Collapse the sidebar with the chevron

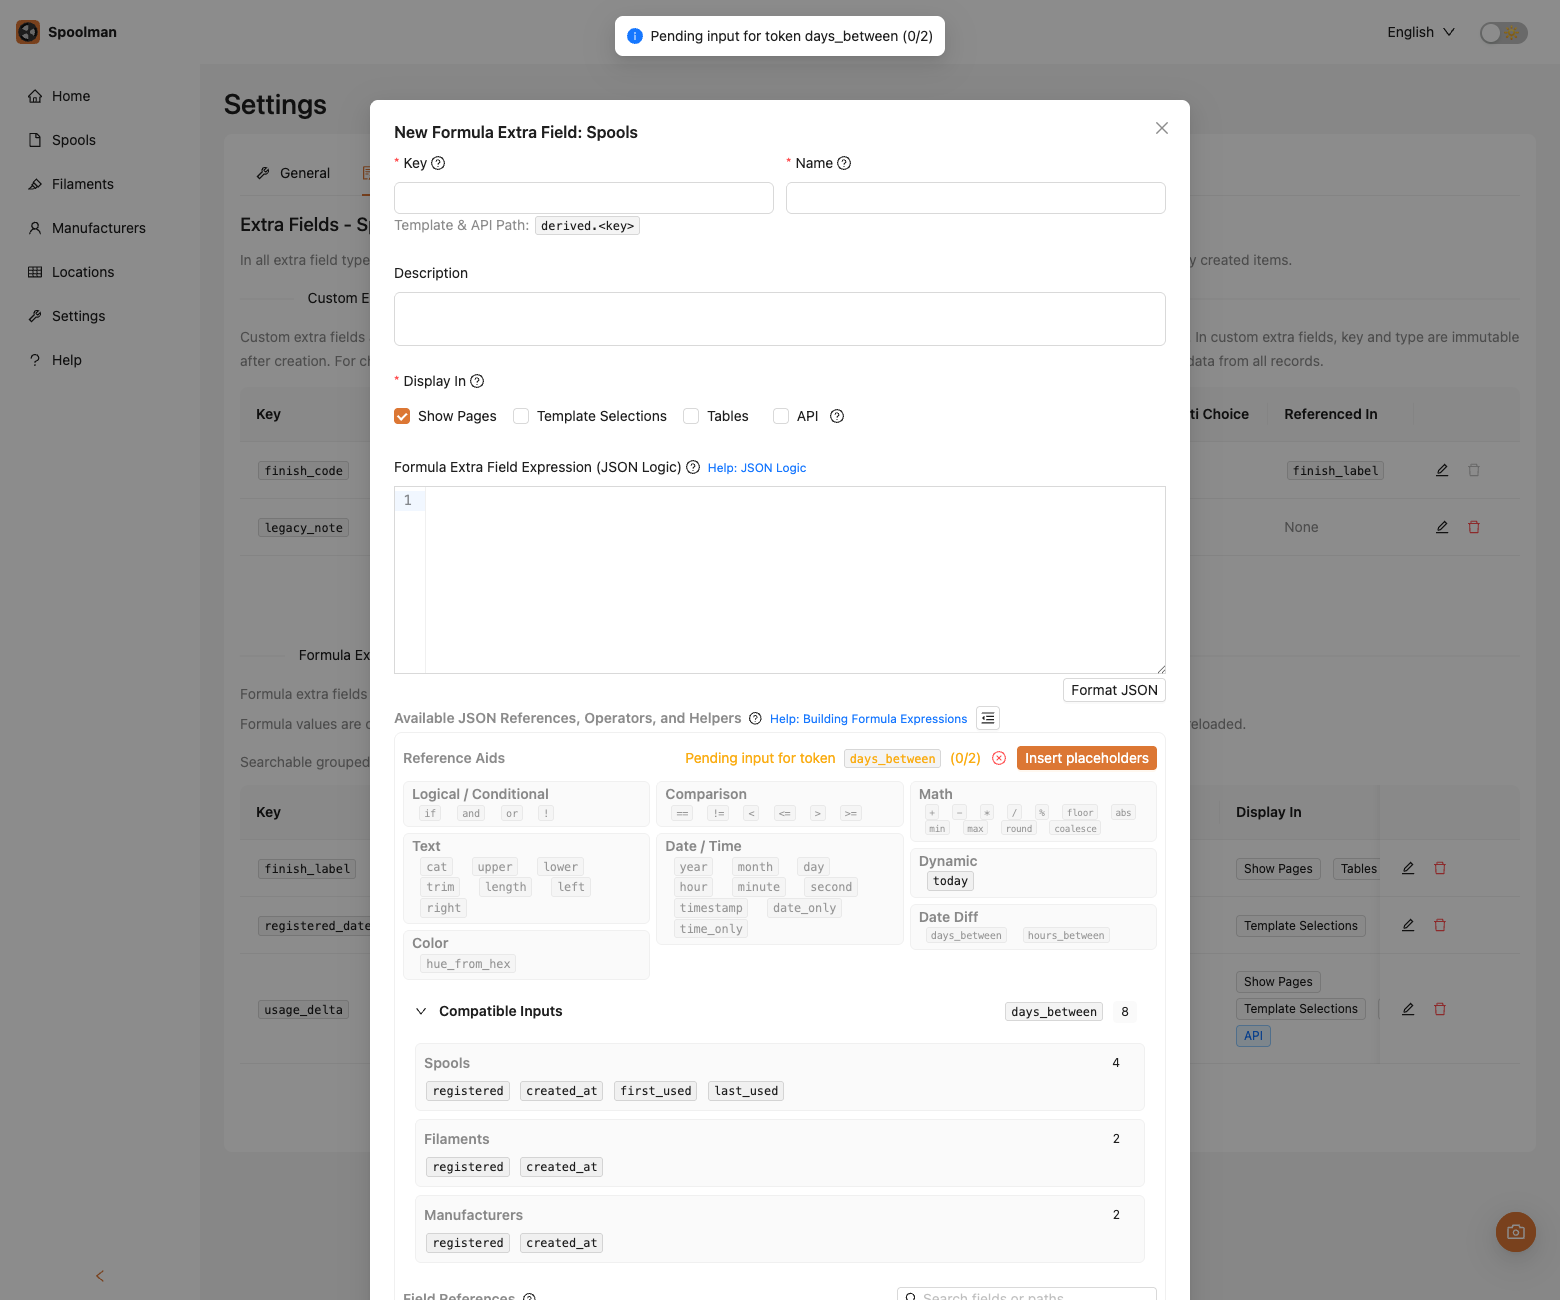coord(100,1276)
